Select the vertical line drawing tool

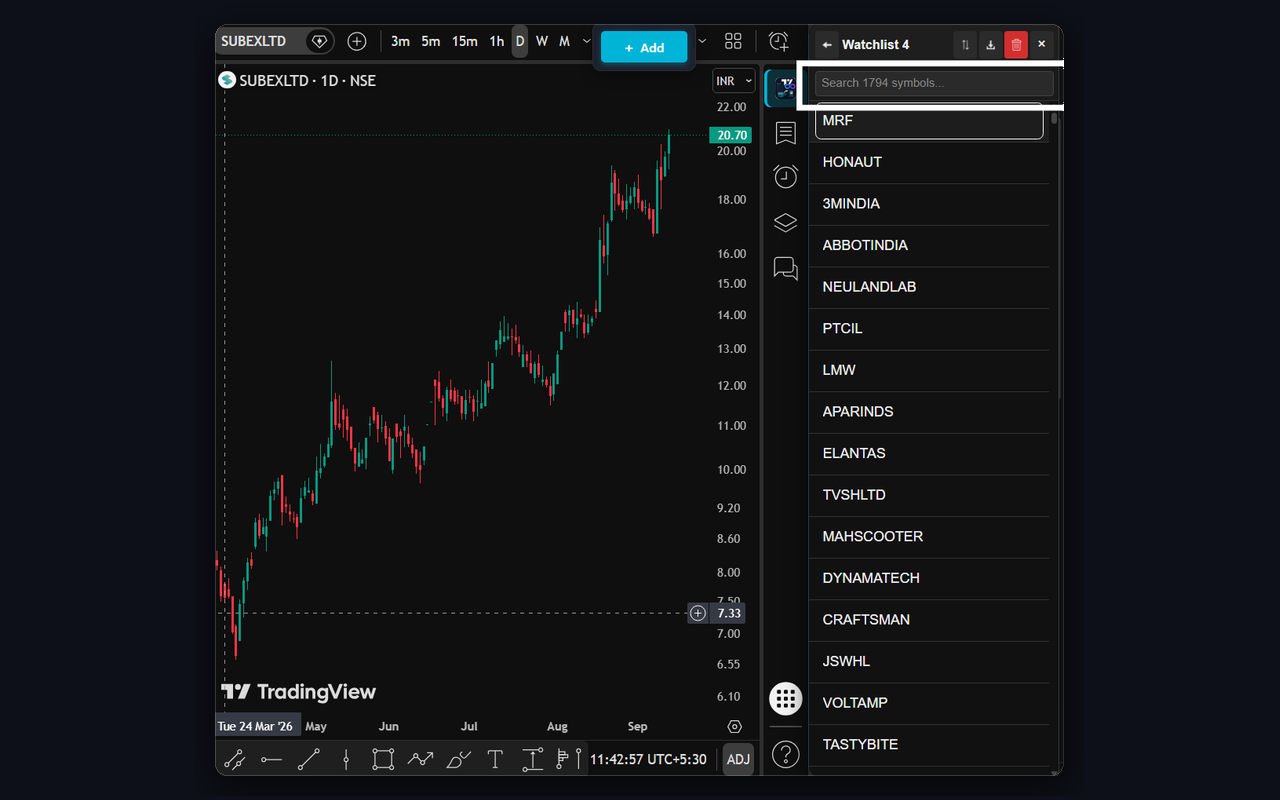346,760
